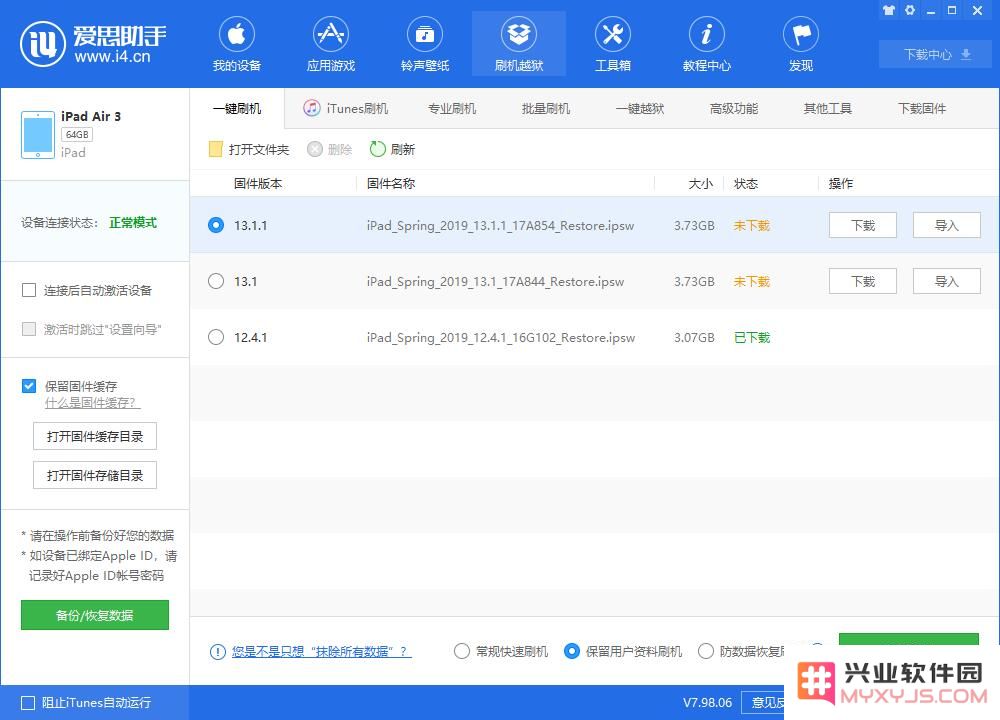The image size is (1000, 720).
Task: Open the 我的设备 (My Device) section
Action: tap(237, 43)
